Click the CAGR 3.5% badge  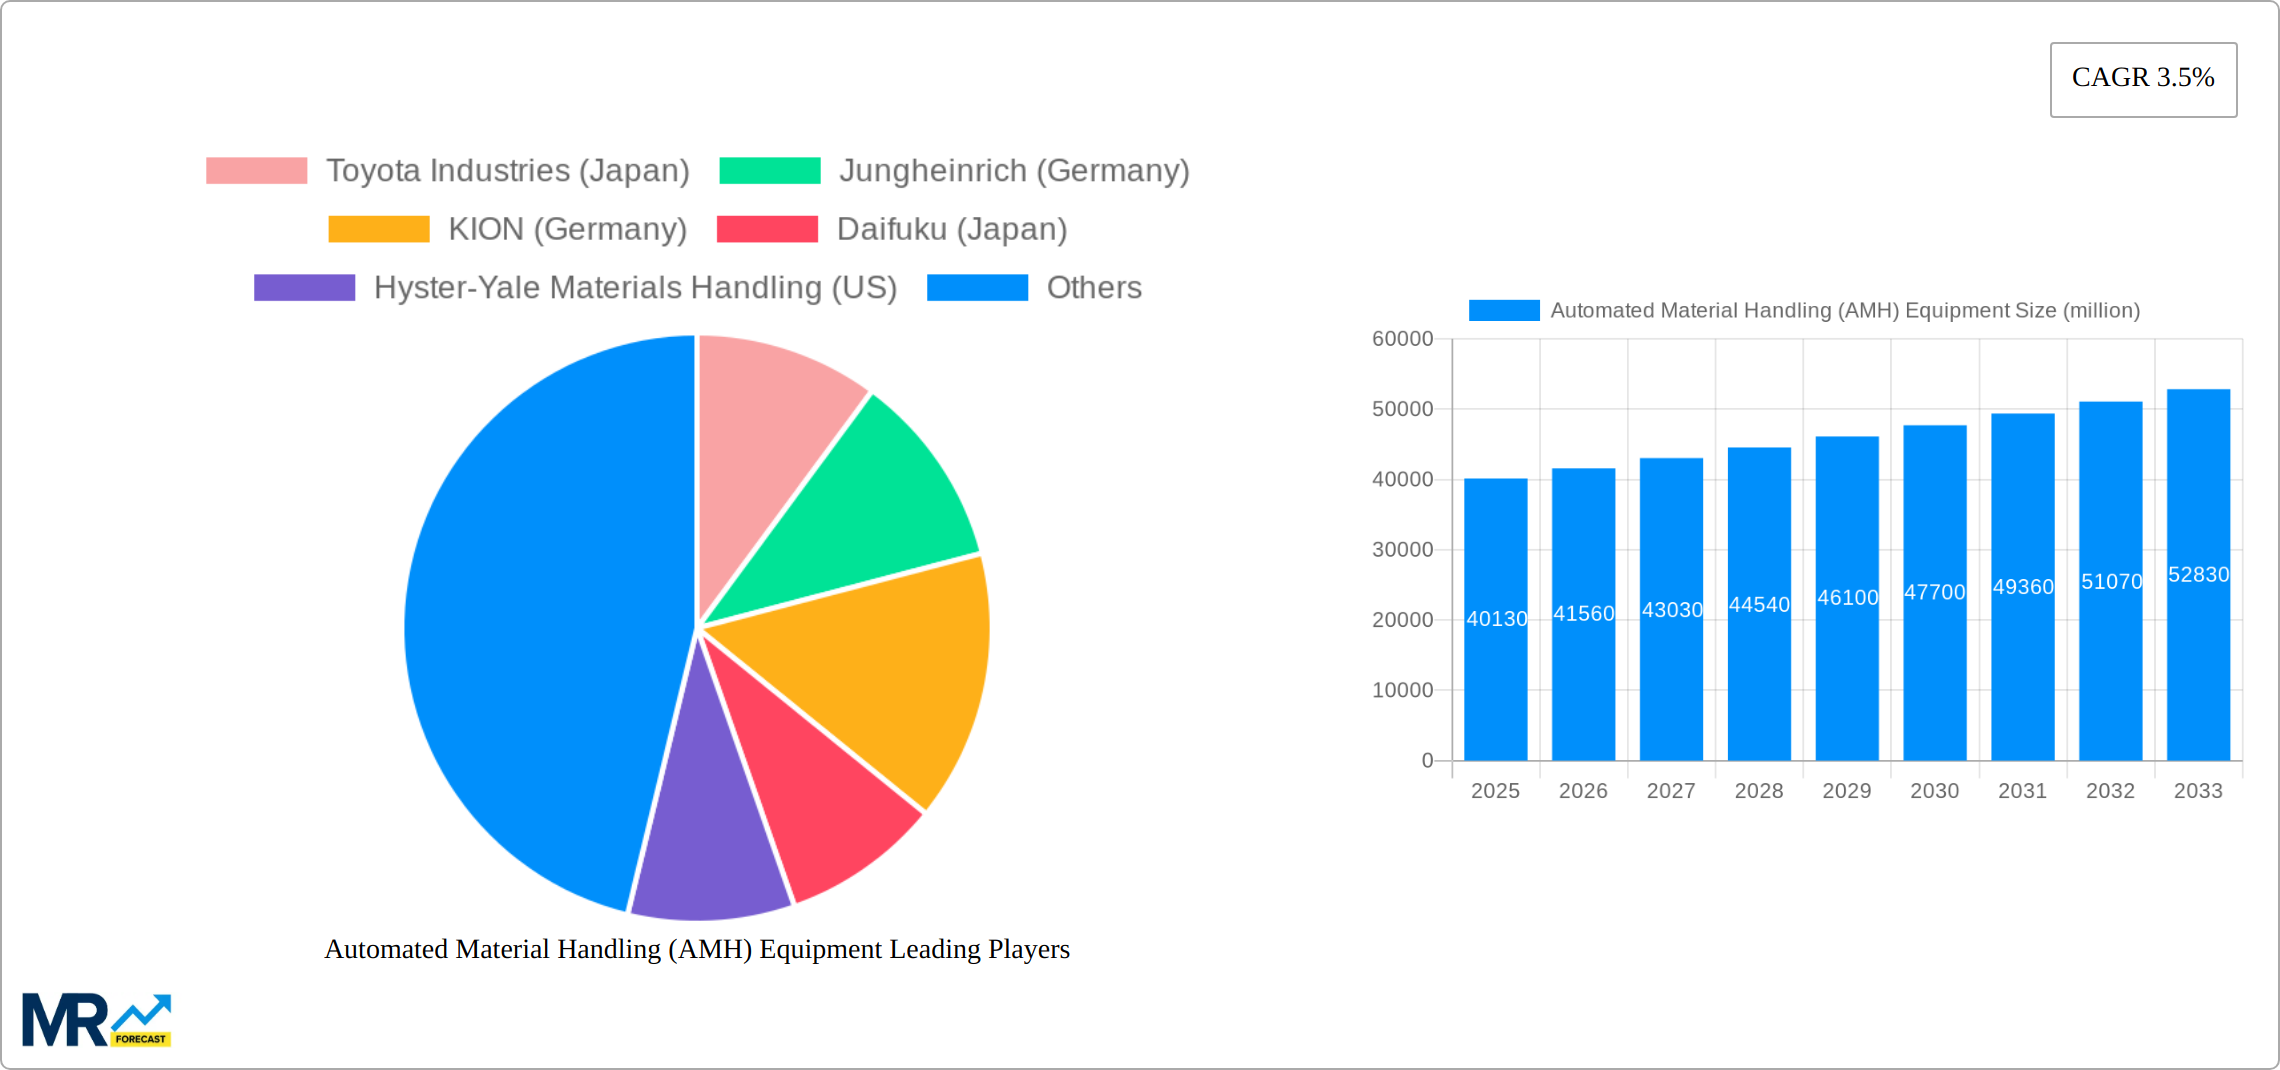[x=2143, y=77]
